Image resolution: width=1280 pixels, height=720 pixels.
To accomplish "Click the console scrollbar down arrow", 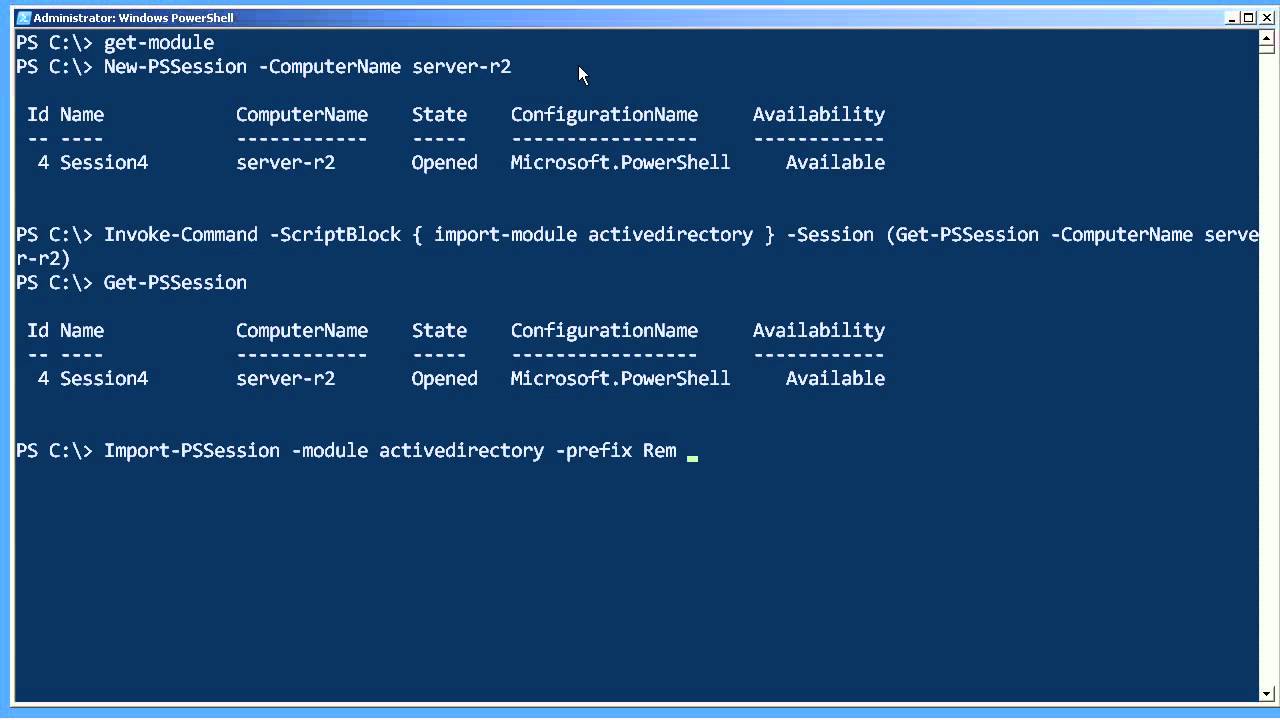I will [1266, 694].
